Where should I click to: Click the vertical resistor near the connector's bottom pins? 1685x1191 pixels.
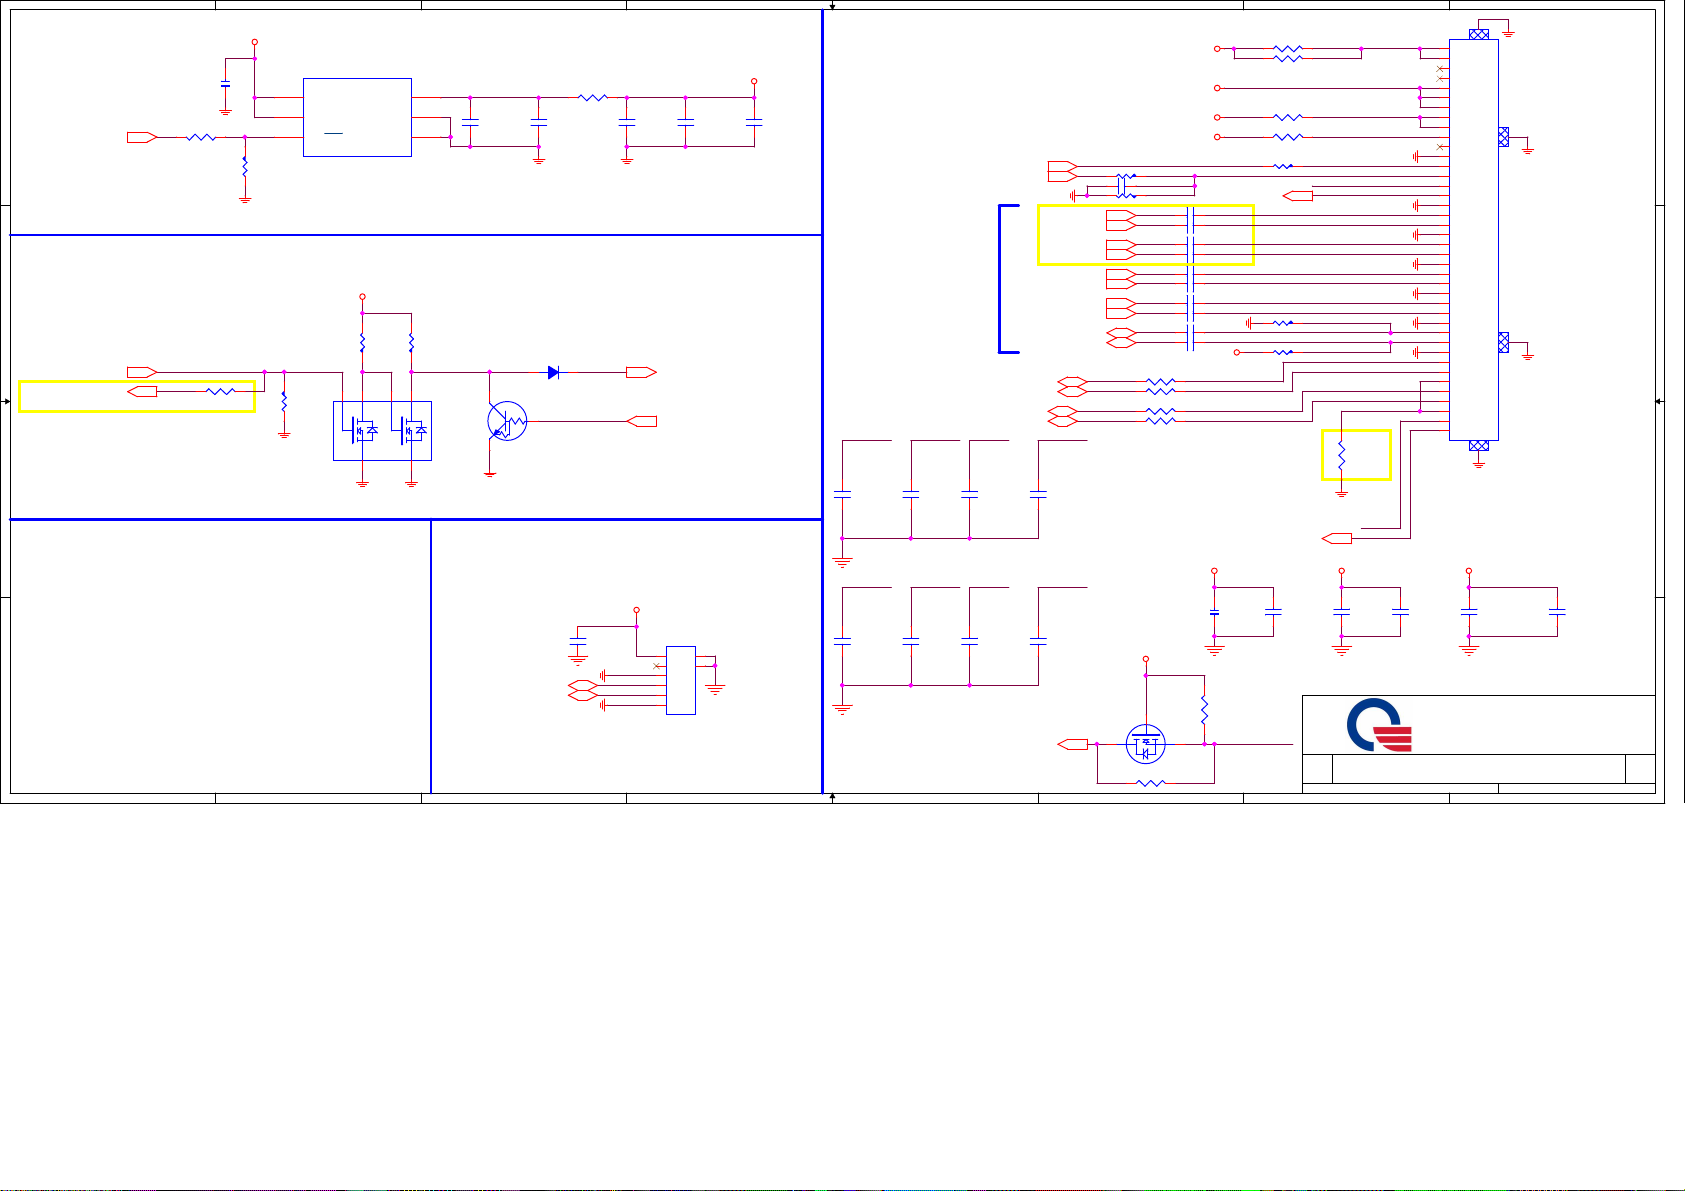[1342, 456]
